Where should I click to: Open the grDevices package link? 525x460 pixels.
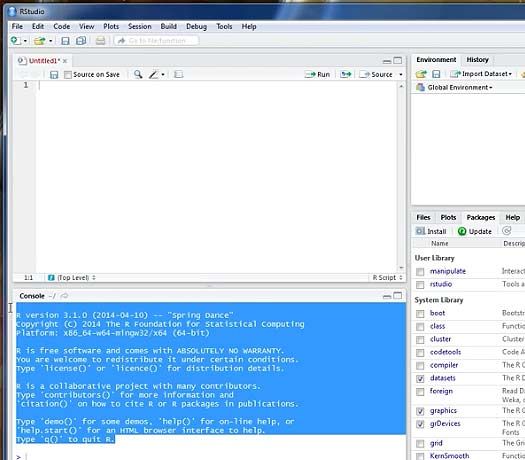(445, 424)
